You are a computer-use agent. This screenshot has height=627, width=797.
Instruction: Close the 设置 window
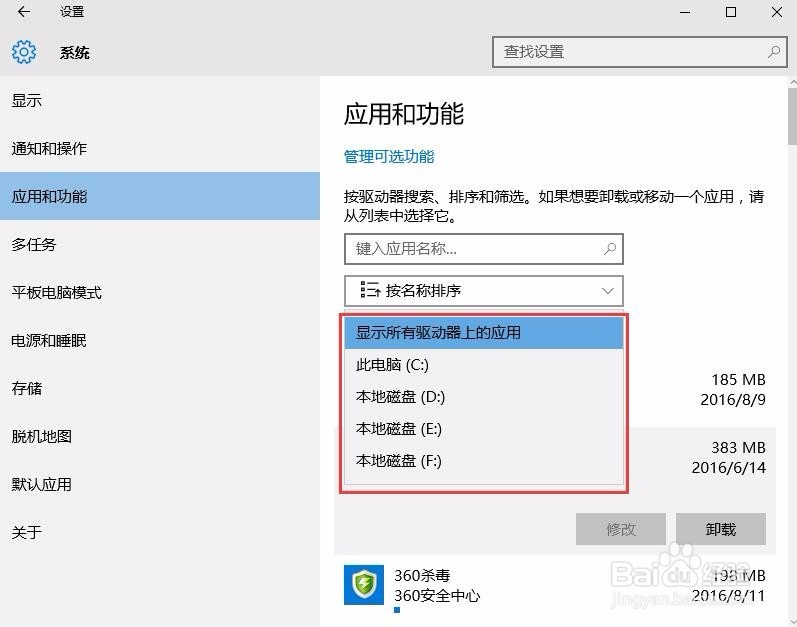tap(777, 12)
